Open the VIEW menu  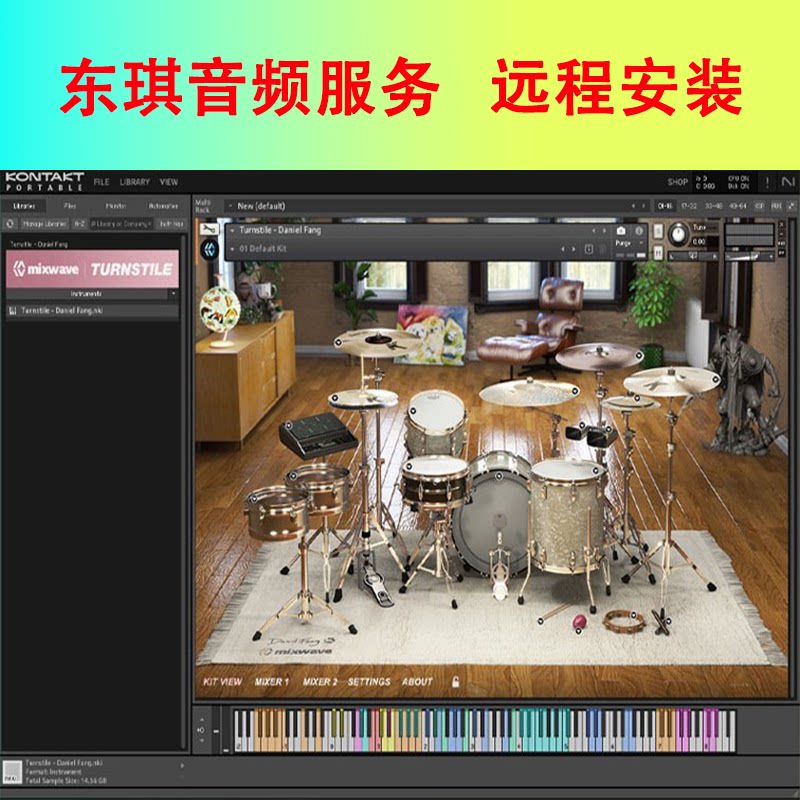tap(168, 182)
